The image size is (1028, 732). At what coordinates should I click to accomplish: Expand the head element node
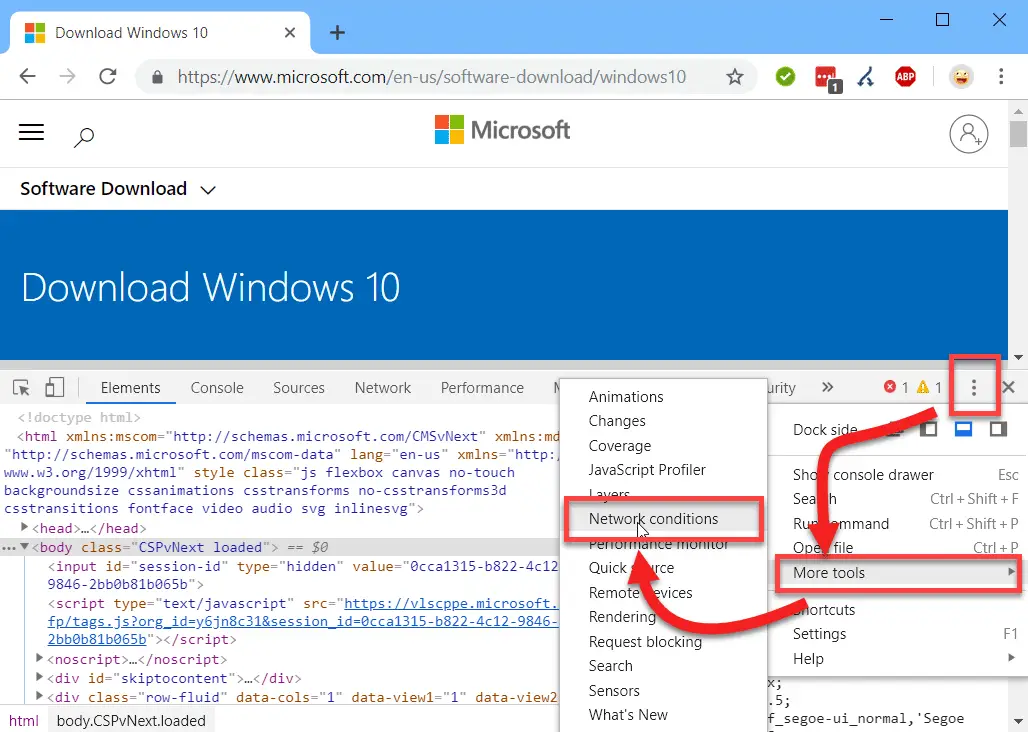click(24, 527)
